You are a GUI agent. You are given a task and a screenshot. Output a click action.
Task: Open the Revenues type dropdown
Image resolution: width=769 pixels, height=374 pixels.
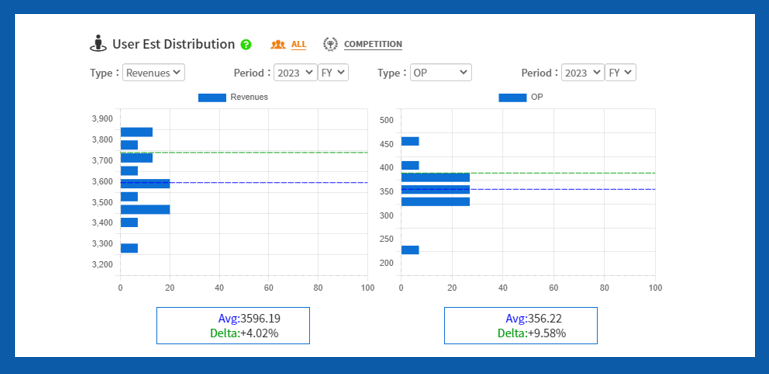[x=154, y=73]
